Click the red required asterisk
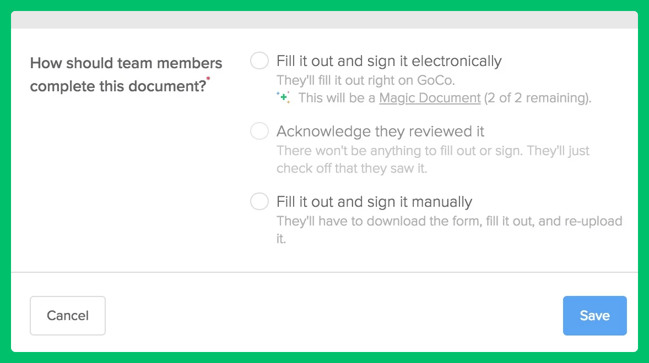649x363 pixels. 208,78
